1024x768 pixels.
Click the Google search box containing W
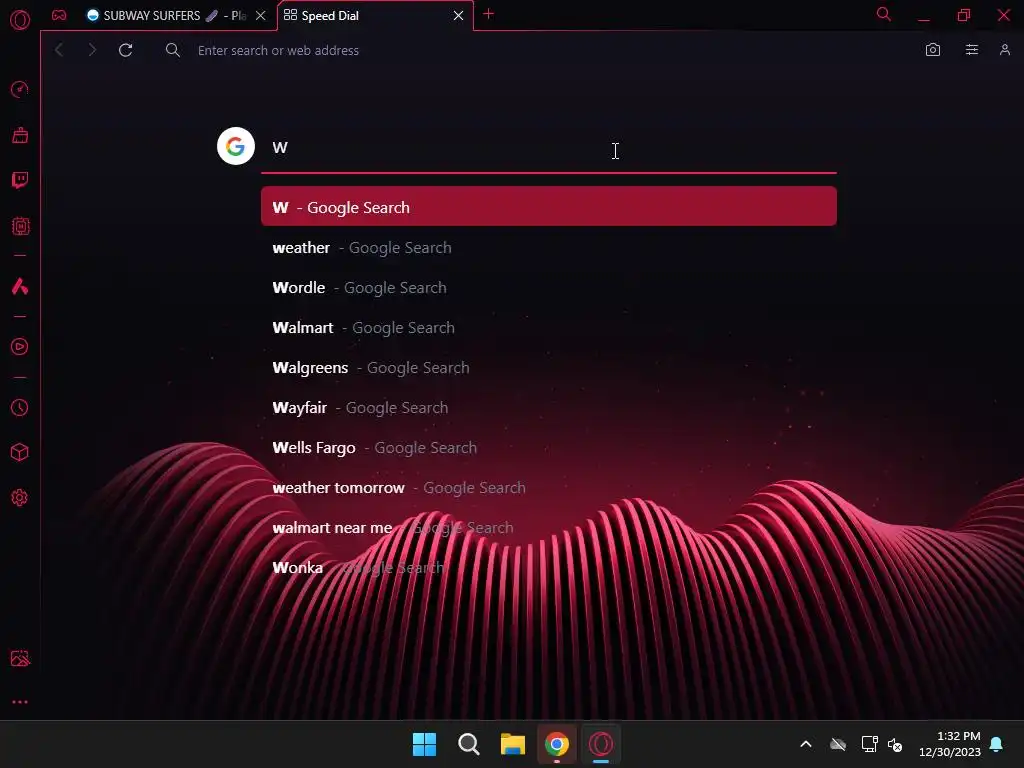[549, 148]
